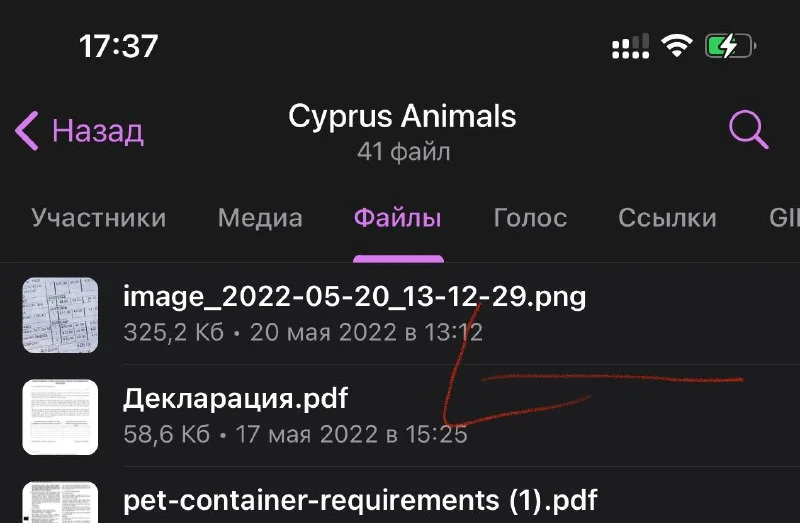Open image_2022-05-20_13-12-29.png file entry
This screenshot has width=800, height=523.
(x=354, y=297)
